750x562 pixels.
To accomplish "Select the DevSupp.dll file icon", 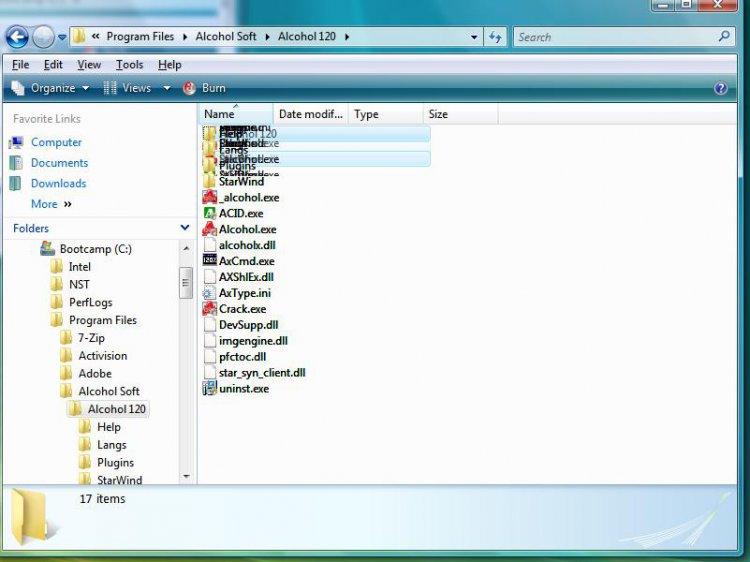I will tap(210, 325).
